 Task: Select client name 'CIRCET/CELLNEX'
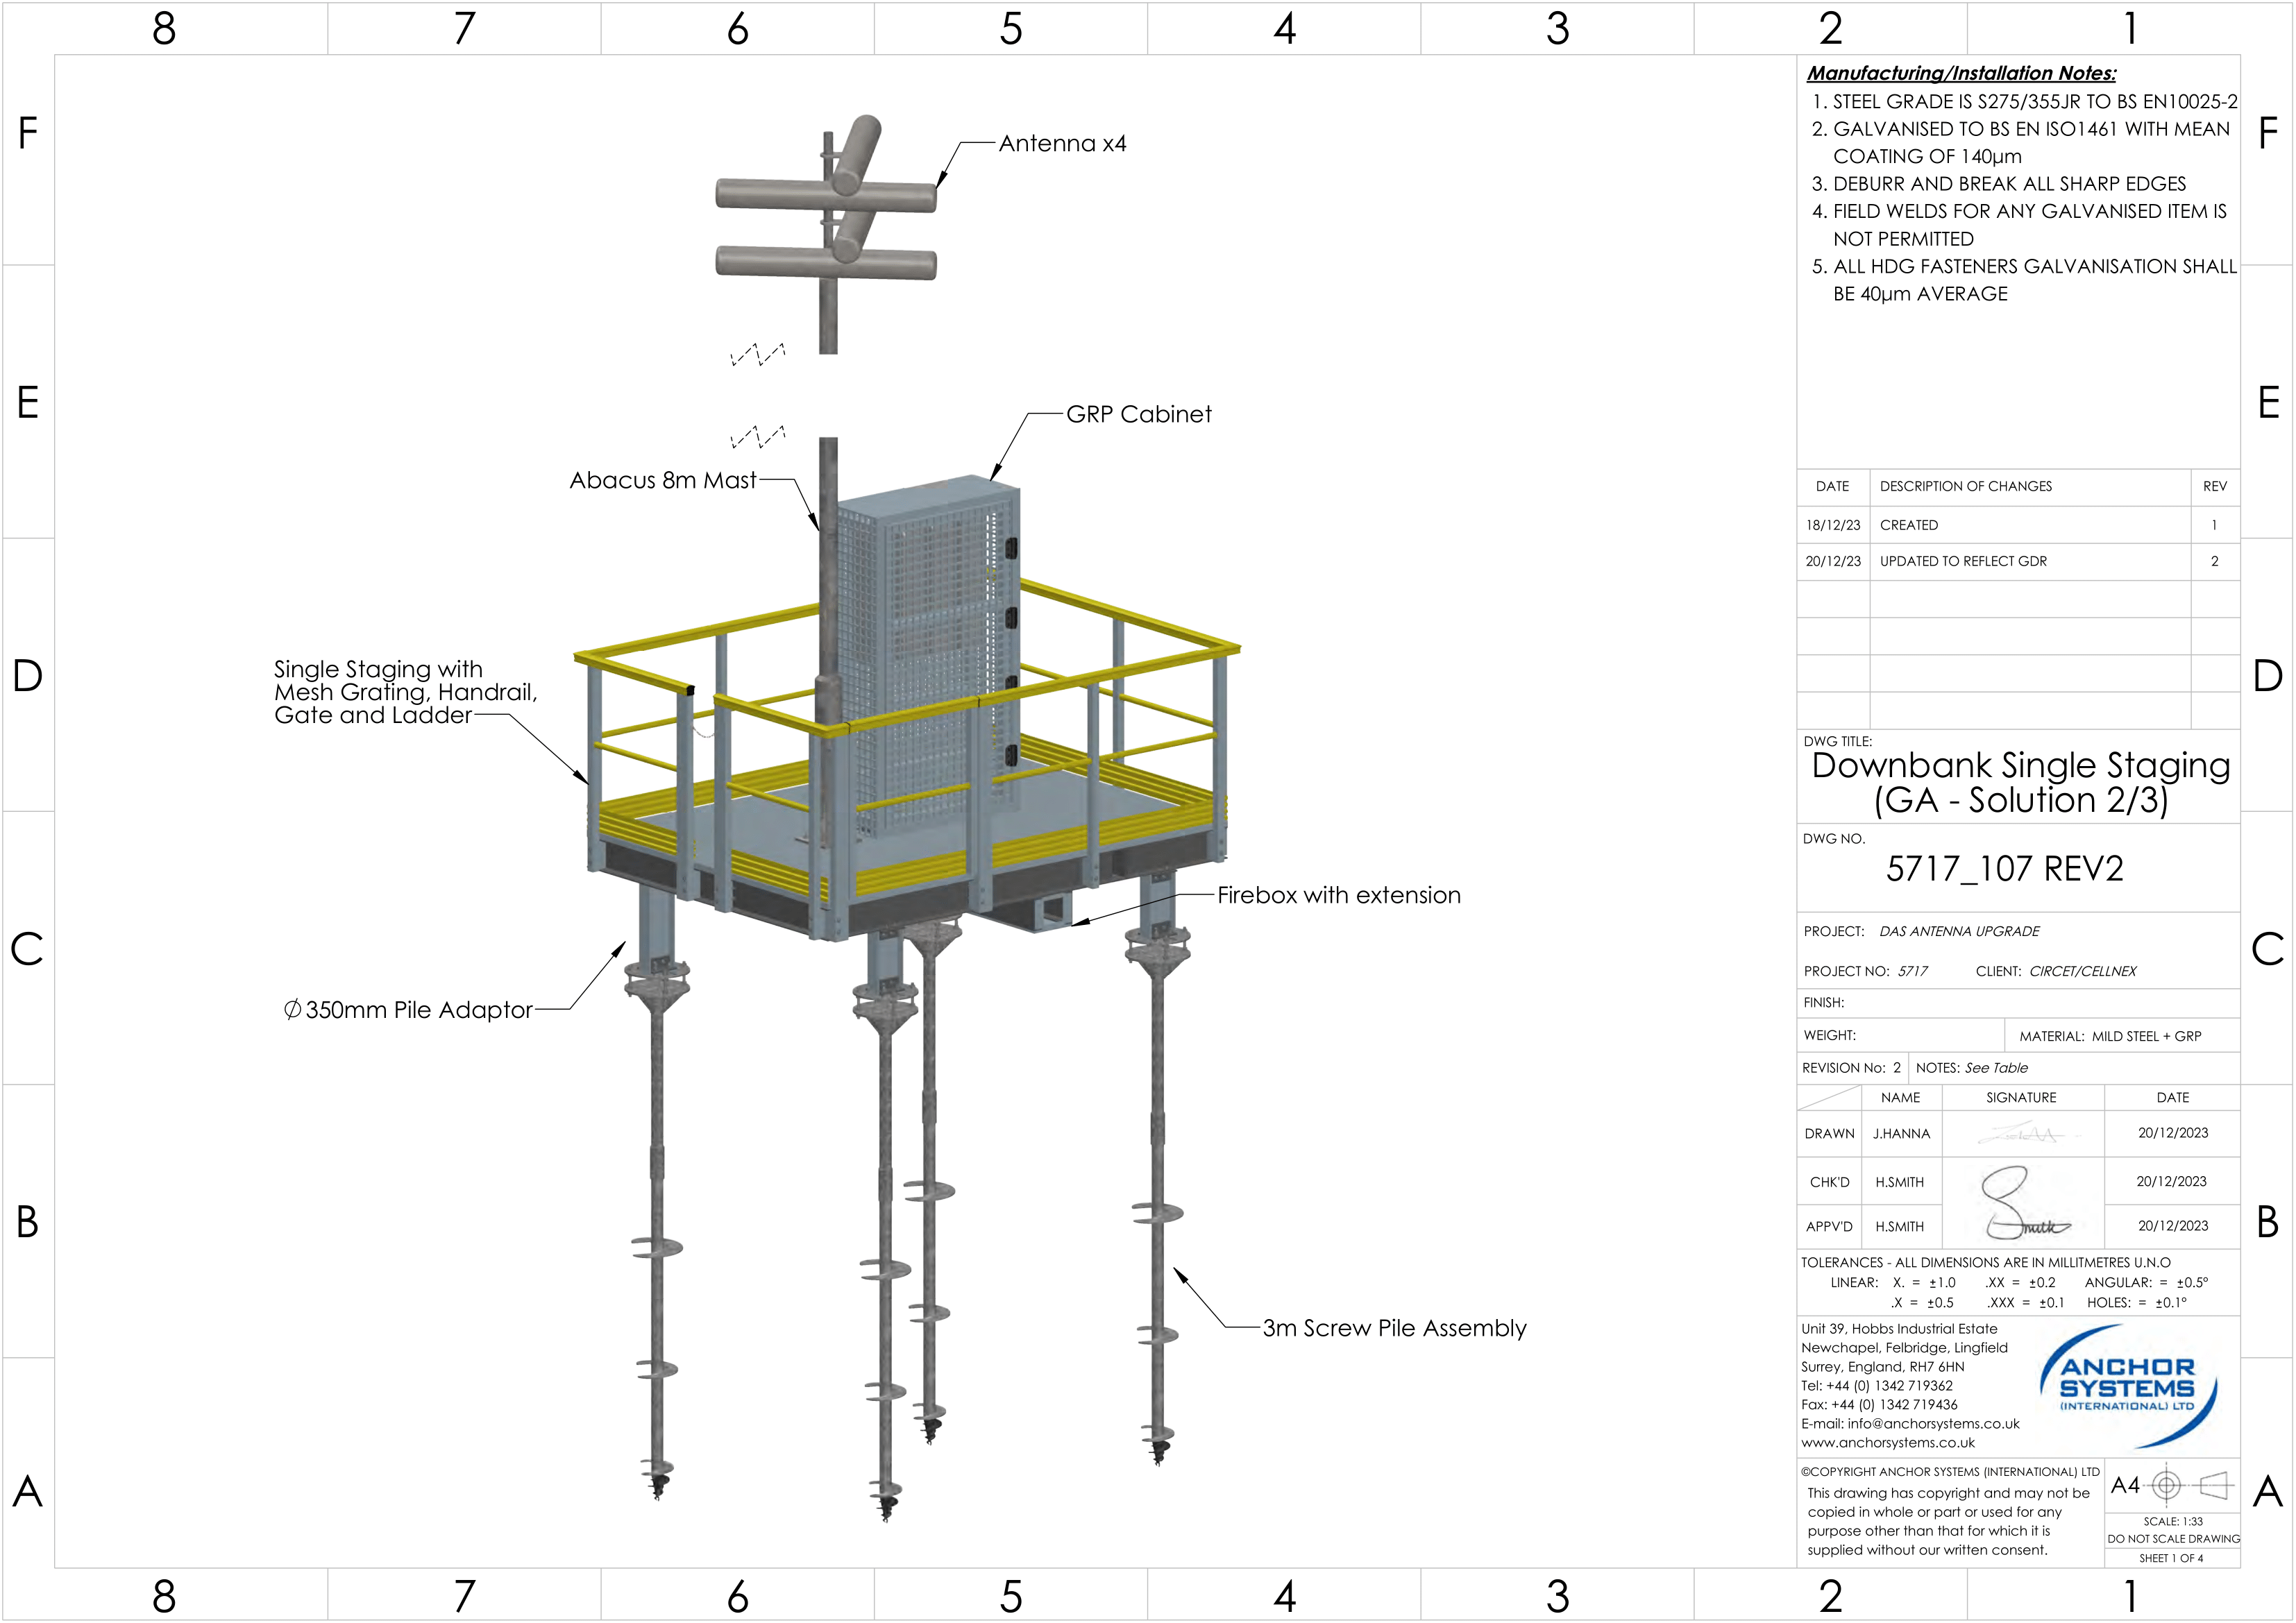coord(2083,971)
